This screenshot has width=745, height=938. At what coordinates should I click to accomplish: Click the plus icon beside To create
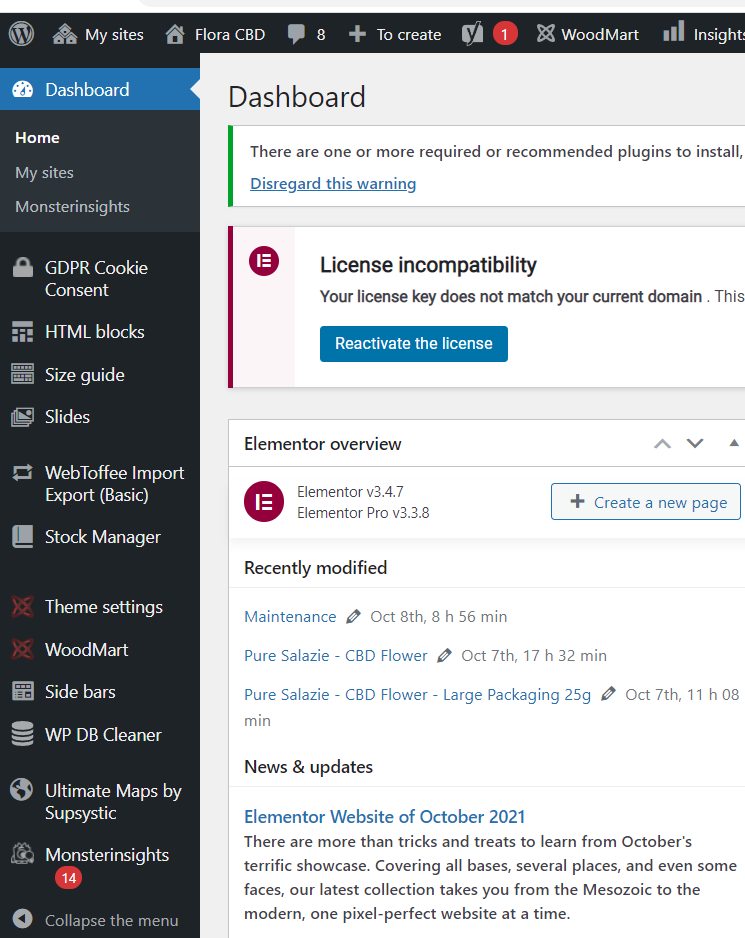click(357, 34)
